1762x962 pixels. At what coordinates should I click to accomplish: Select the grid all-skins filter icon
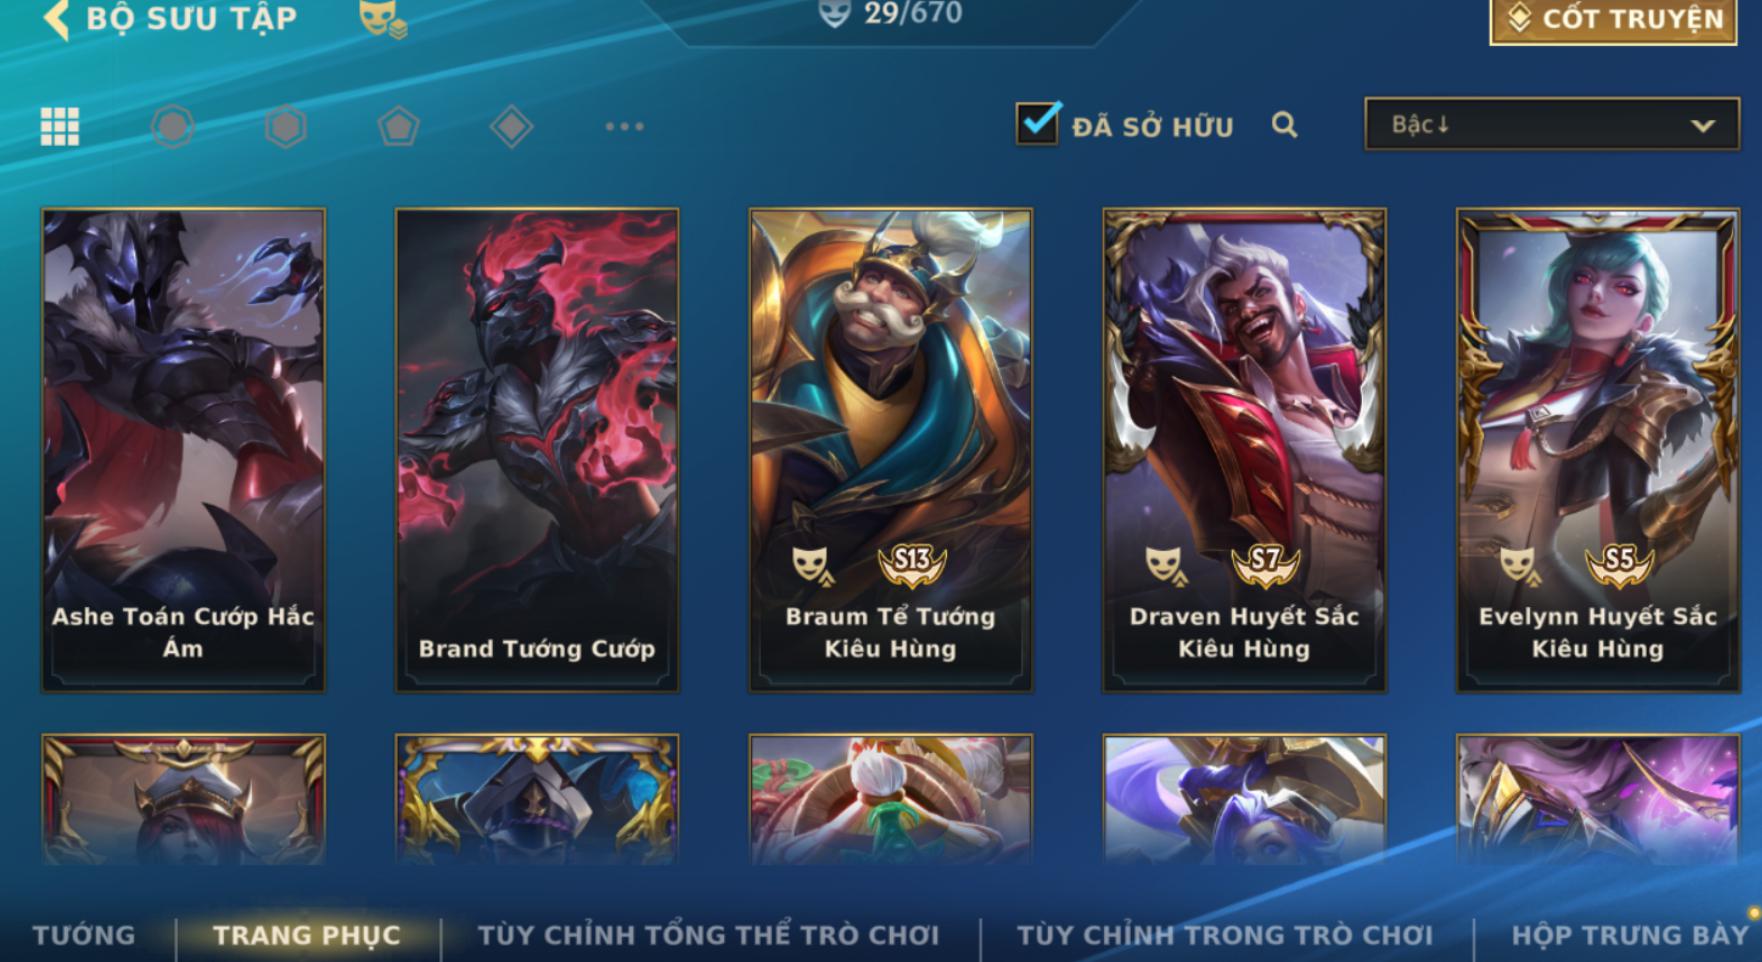[60, 126]
